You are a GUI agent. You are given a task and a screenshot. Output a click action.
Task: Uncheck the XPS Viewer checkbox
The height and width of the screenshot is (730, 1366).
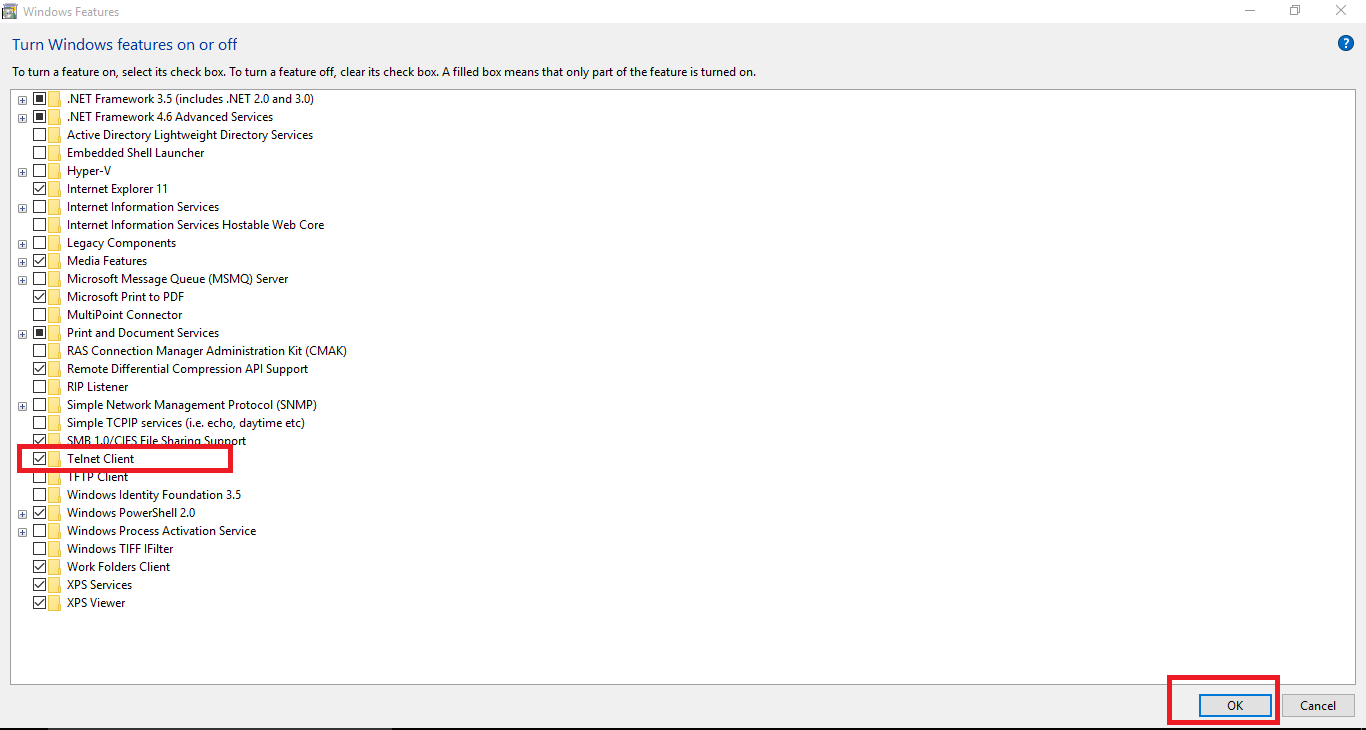tap(40, 603)
